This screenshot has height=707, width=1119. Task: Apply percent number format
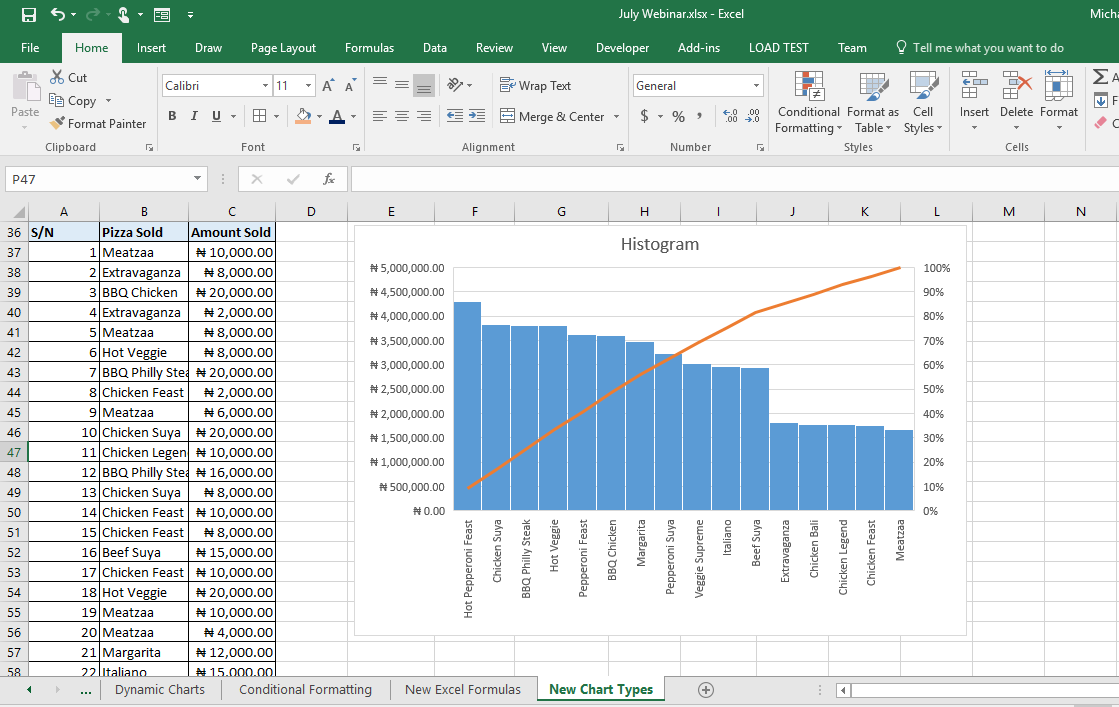[x=676, y=116]
